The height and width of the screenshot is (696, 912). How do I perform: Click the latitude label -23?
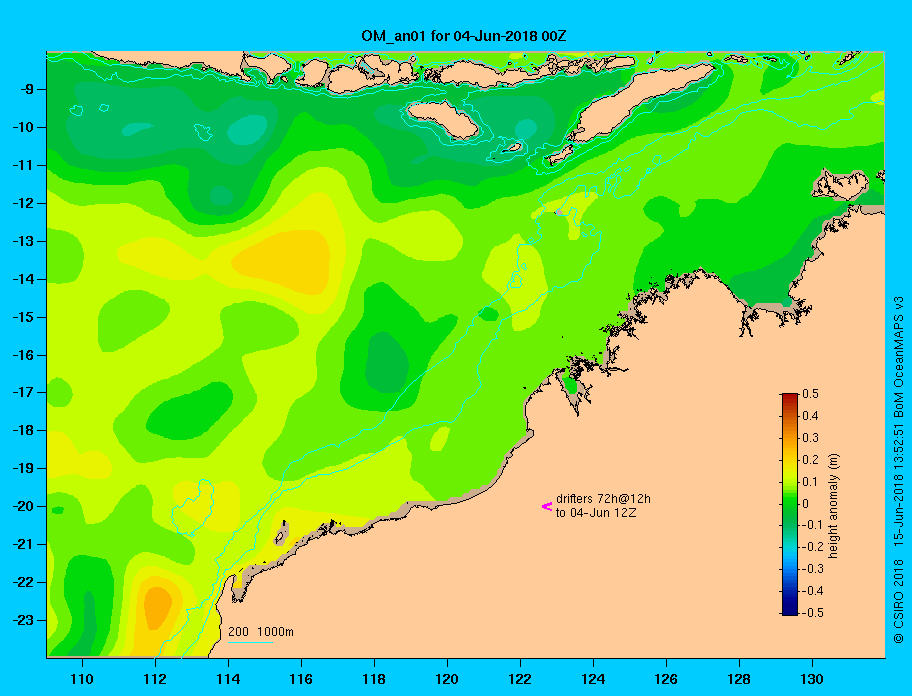pyautogui.click(x=23, y=620)
